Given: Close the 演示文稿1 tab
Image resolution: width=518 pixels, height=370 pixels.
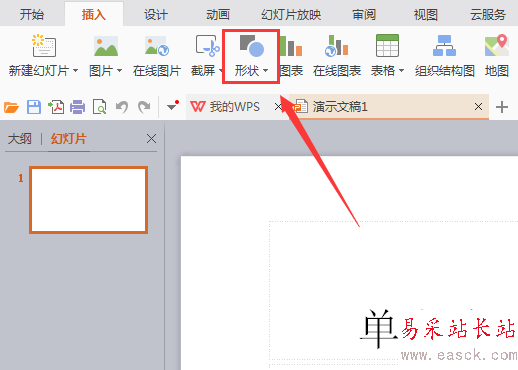Looking at the screenshot, I should click(x=478, y=107).
